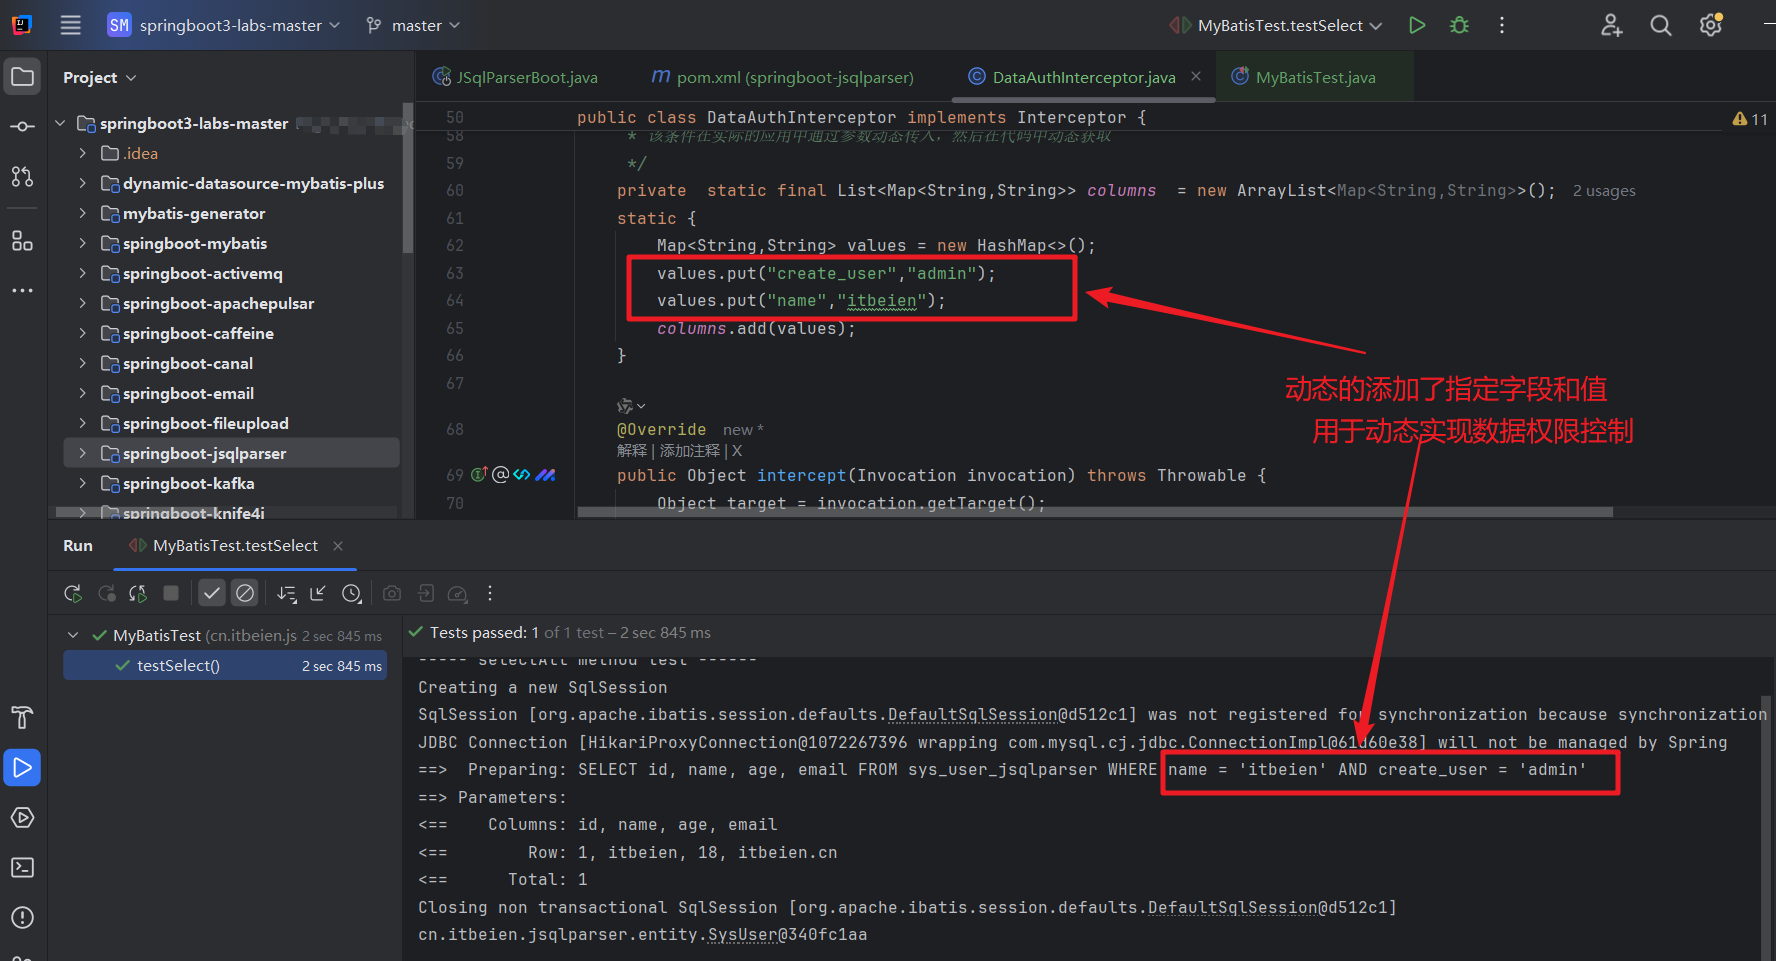Click the dump threads camera icon
1776x961 pixels.
tap(392, 593)
